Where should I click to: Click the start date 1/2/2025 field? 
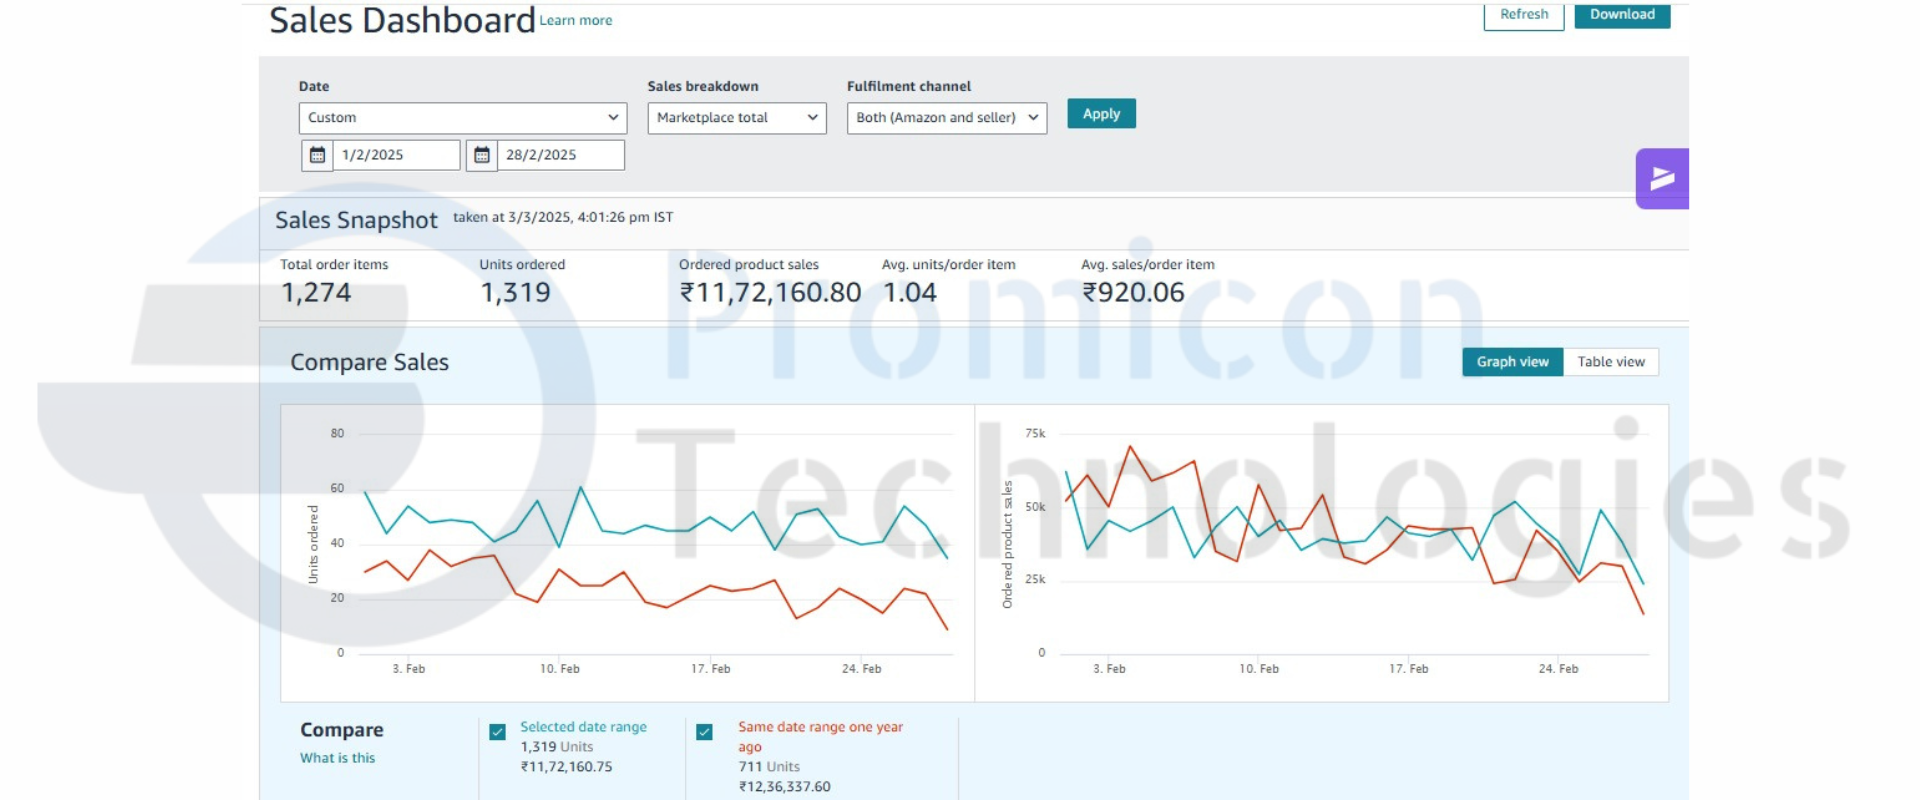point(395,155)
